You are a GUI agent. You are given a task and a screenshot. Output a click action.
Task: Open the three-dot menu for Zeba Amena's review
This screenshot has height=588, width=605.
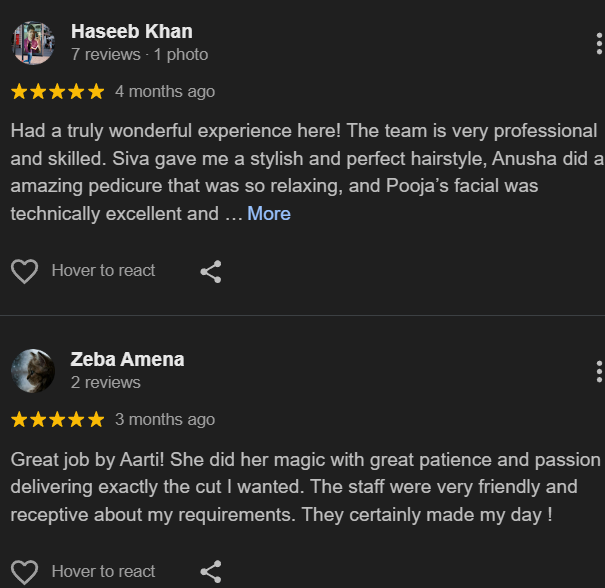598,372
